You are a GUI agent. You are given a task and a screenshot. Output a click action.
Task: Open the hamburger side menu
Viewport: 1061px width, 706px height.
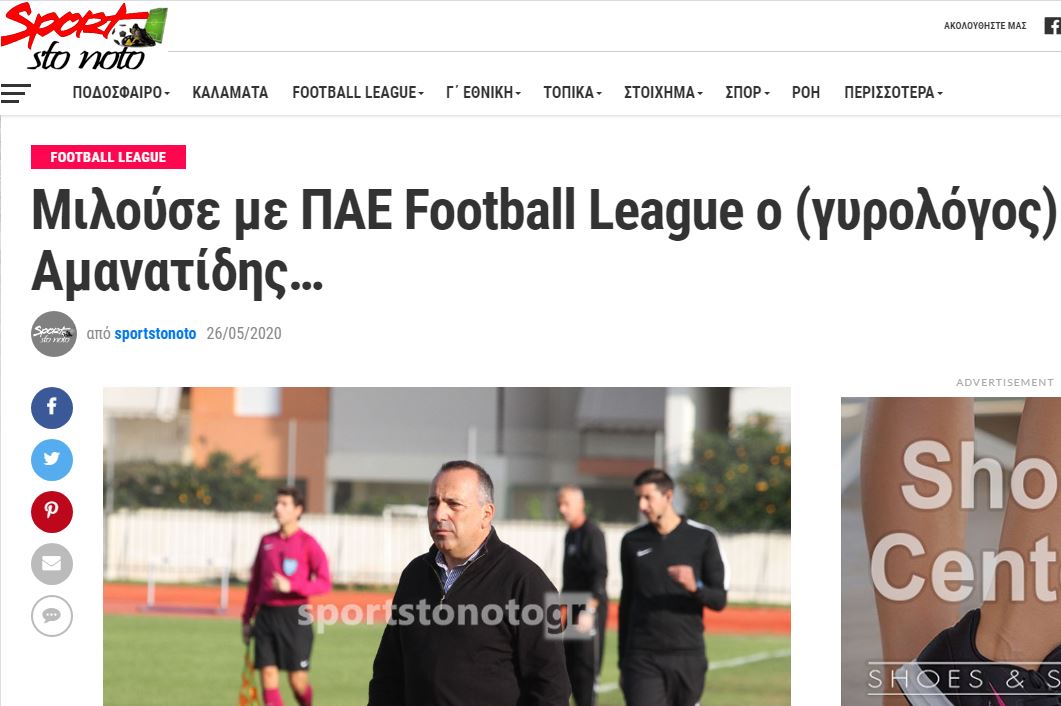(16, 93)
